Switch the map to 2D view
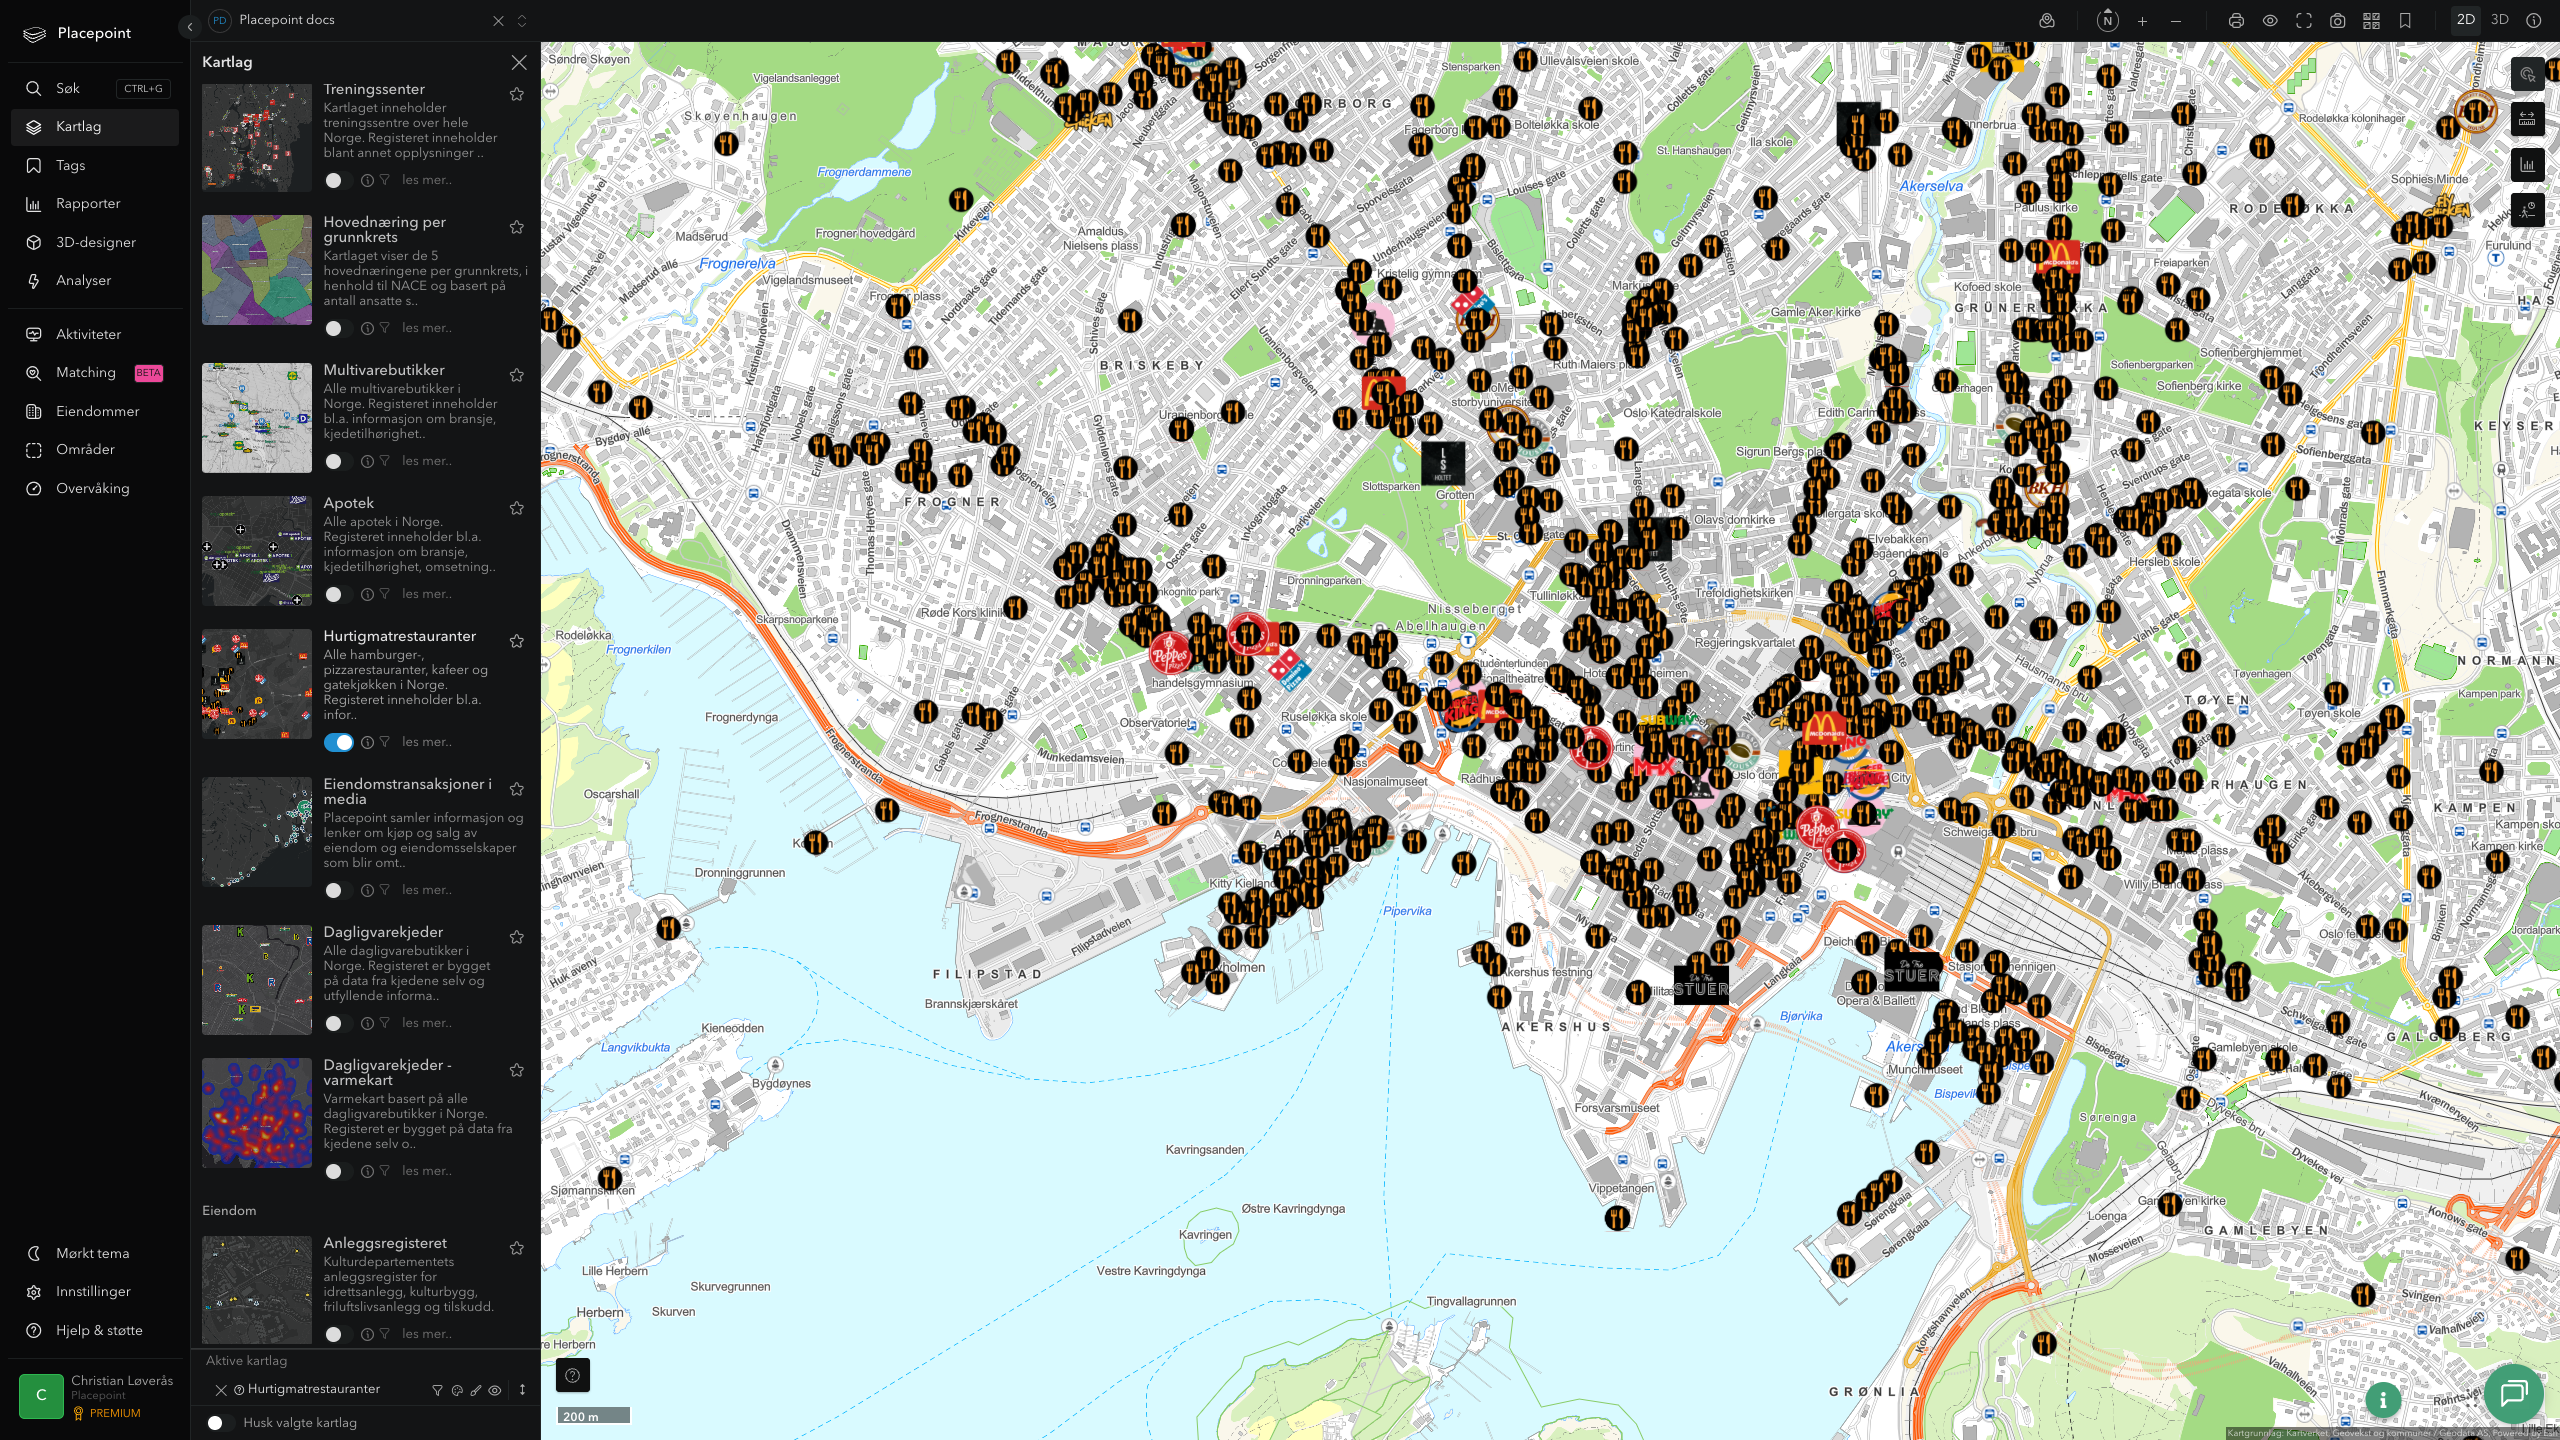2560x1440 pixels. [x=2466, y=20]
